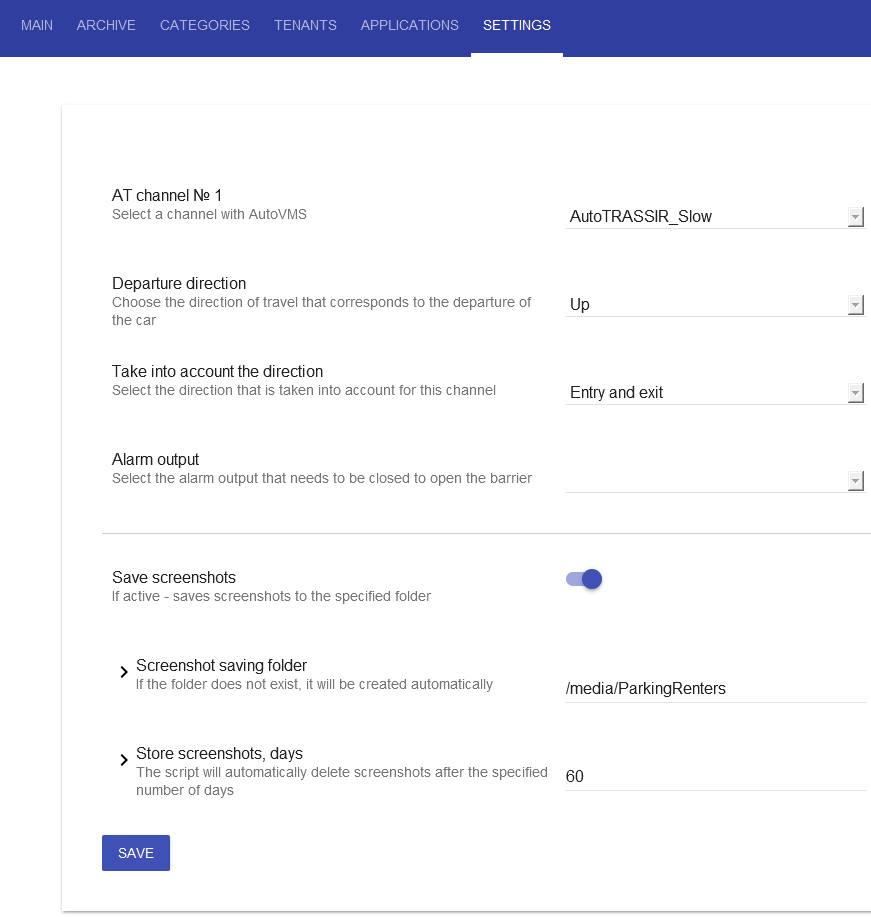Toggle the Save screenshots switch

tap(584, 579)
